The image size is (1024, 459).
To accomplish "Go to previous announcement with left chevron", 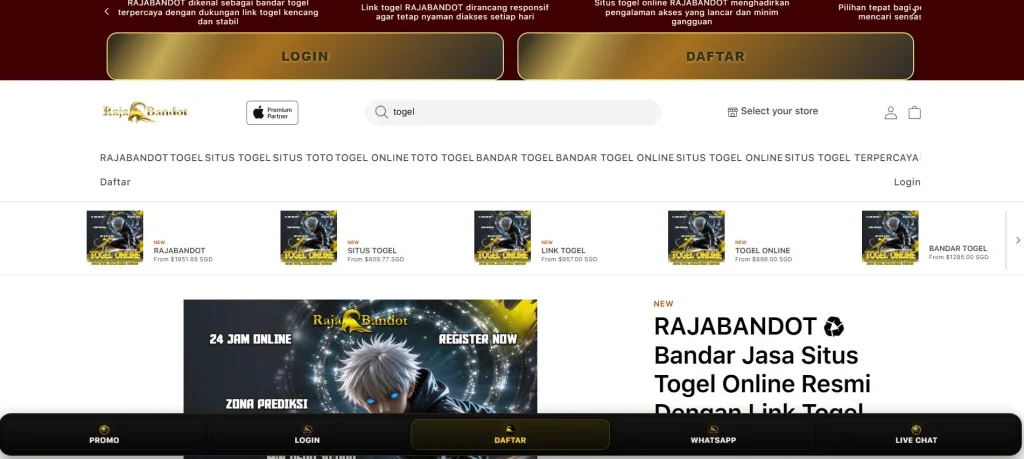I will click(x=107, y=11).
